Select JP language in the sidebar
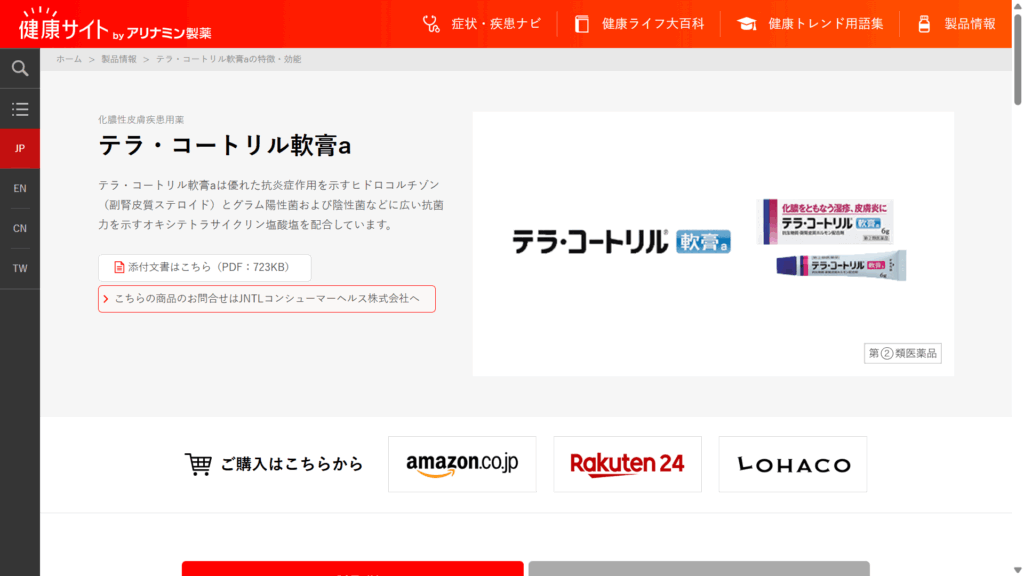 [x=20, y=149]
